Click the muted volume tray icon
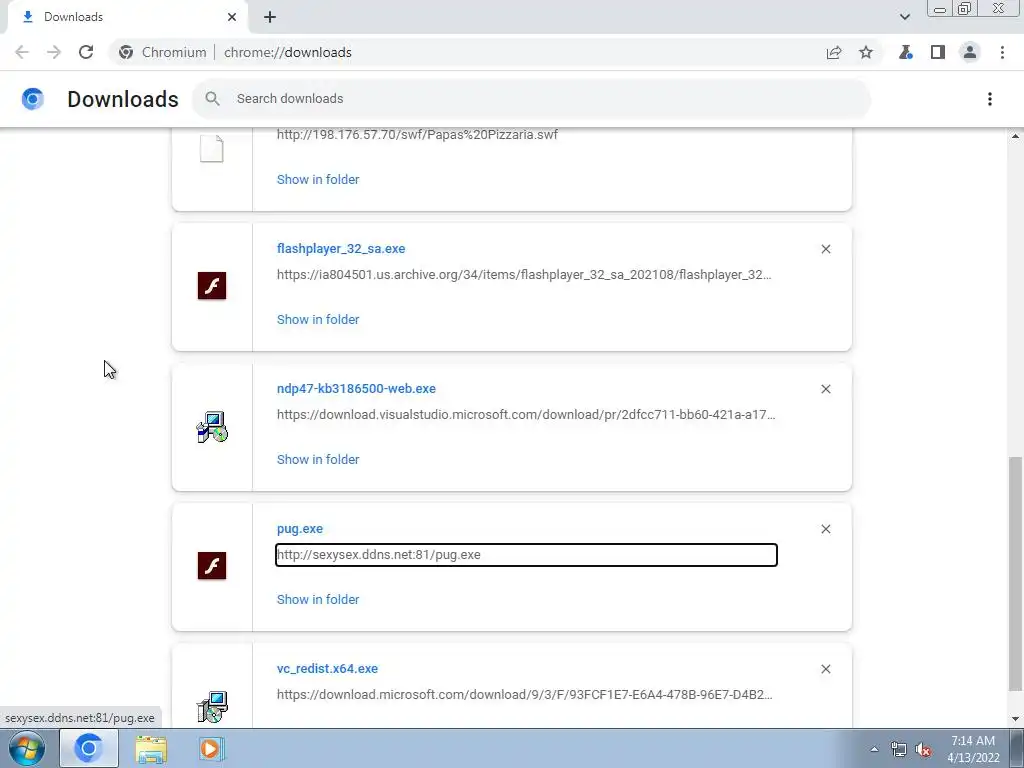Image resolution: width=1024 pixels, height=768 pixels. pos(923,749)
